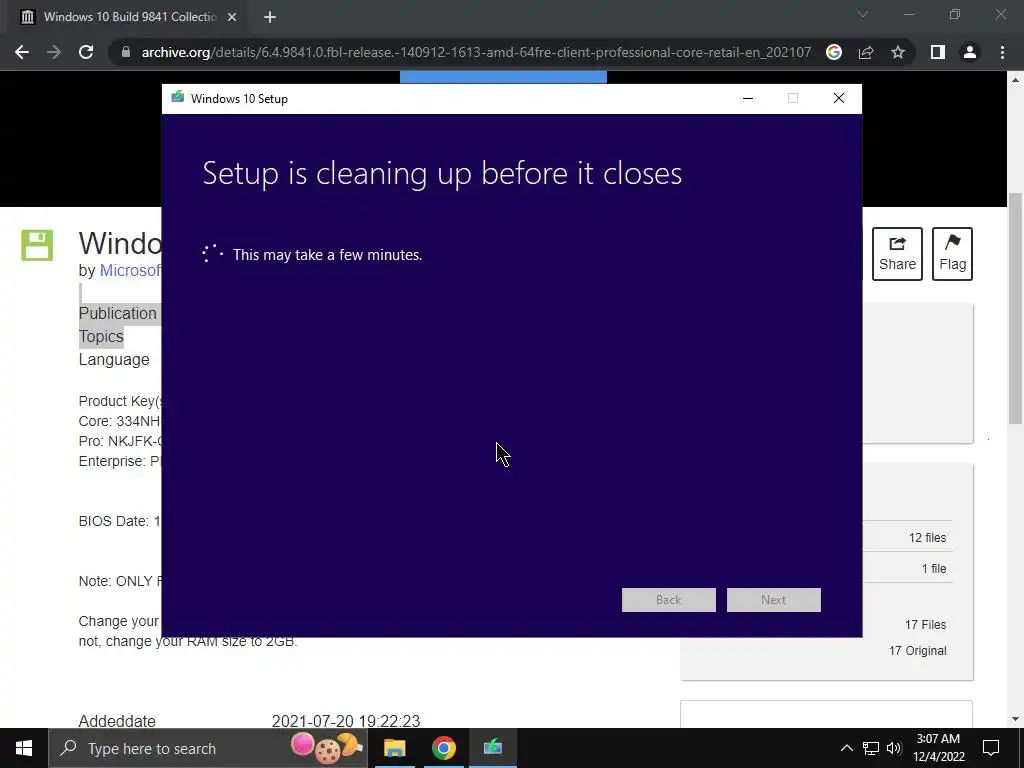This screenshot has height=768, width=1024.
Task: Click the green floppy disk software icon
Action: click(x=37, y=246)
